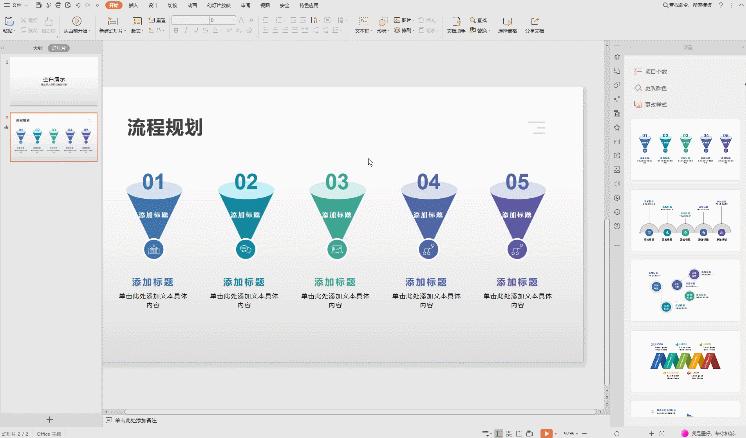
Task: Click the New Slide icon
Action: click(112, 21)
